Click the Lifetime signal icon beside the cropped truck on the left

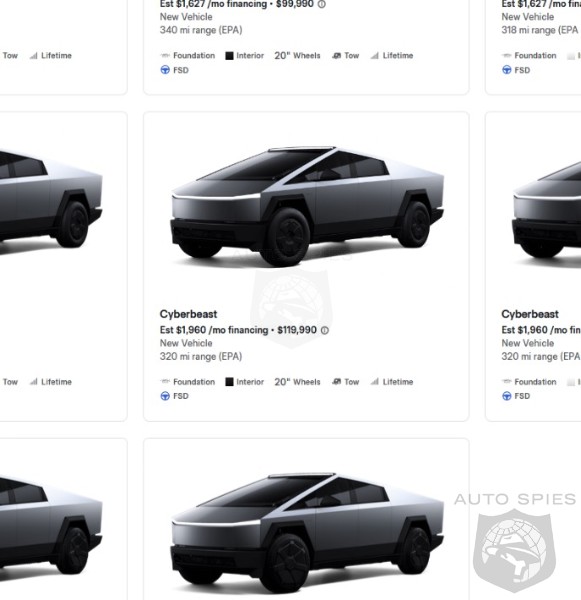pyautogui.click(x=33, y=382)
